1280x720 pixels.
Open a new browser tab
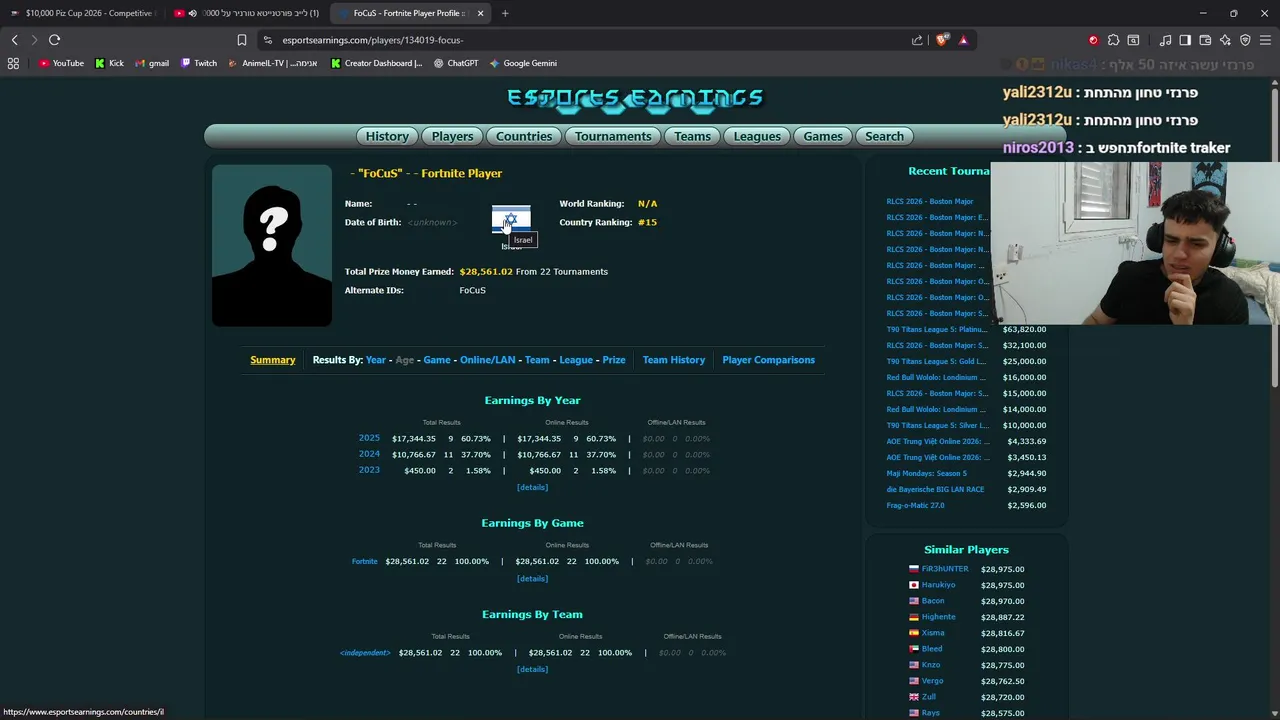[x=505, y=13]
